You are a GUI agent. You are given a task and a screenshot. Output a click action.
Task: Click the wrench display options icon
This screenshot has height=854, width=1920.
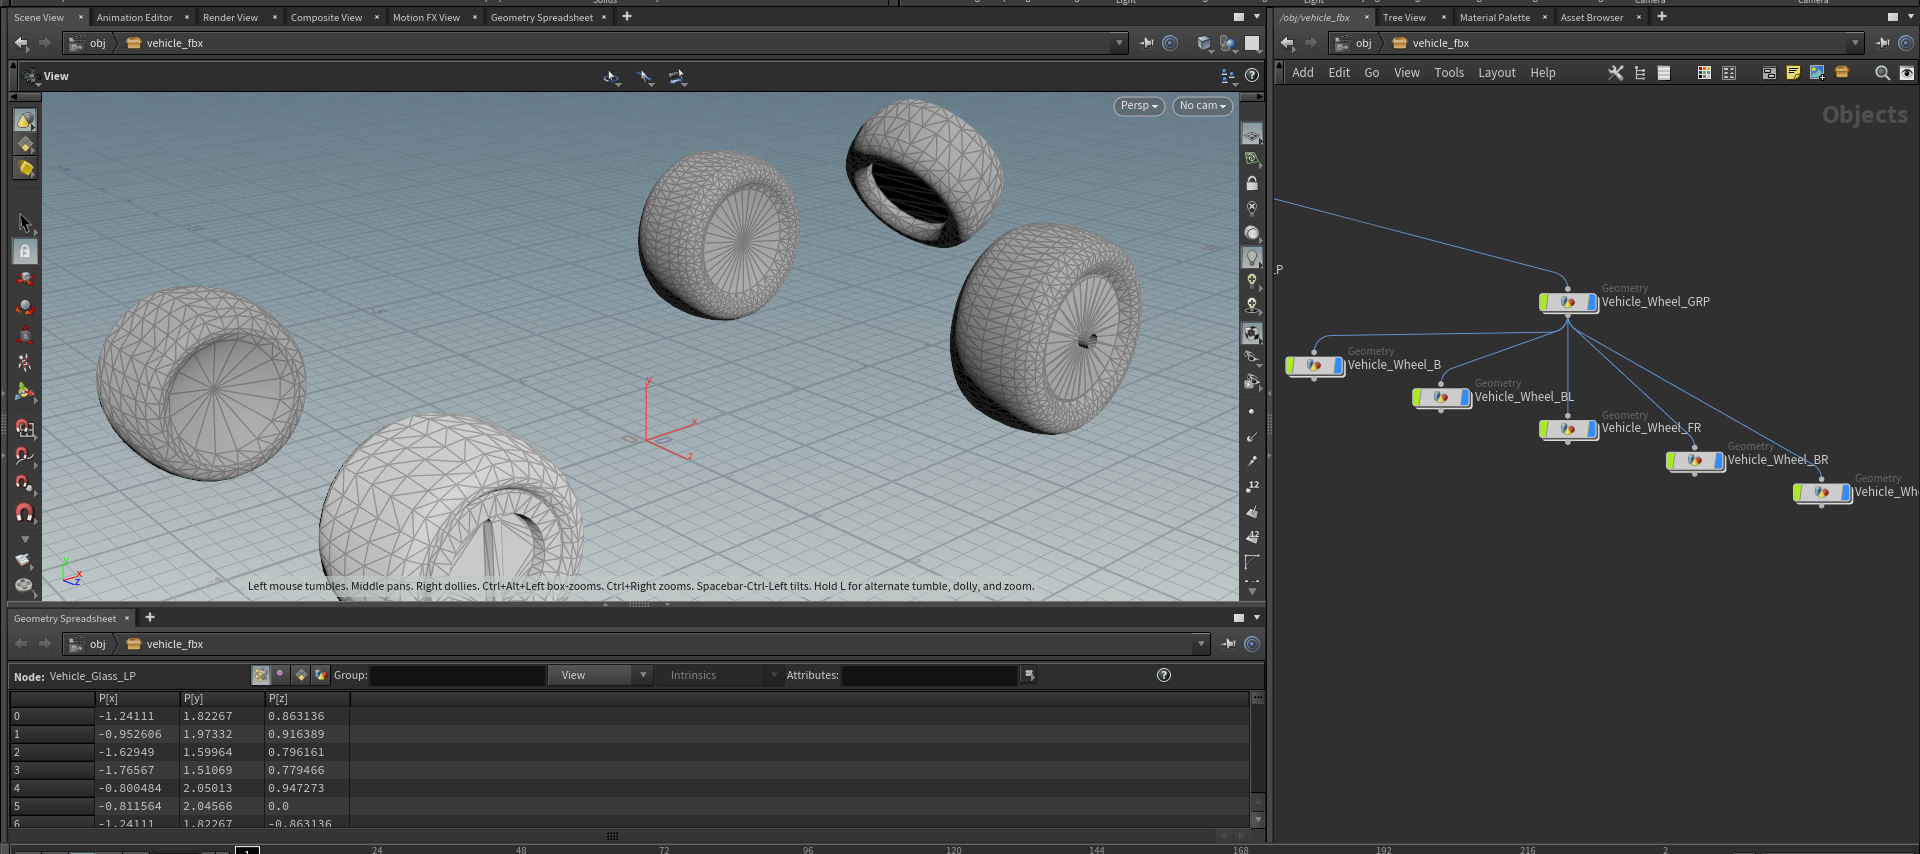1615,73
